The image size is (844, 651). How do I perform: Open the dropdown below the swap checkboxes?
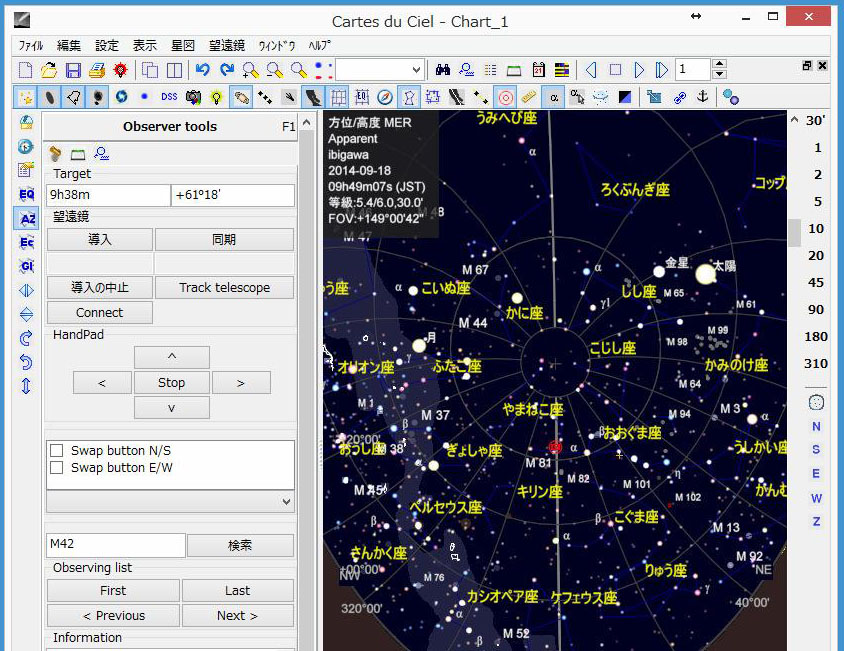[170, 502]
